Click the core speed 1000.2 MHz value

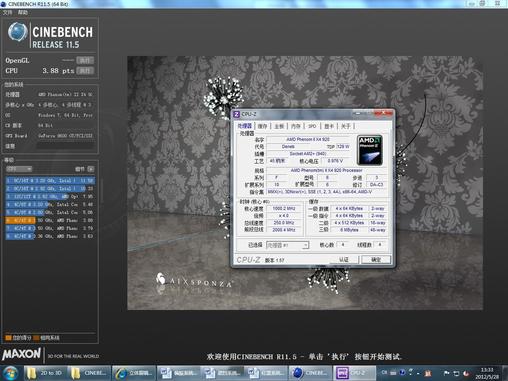[x=284, y=209]
